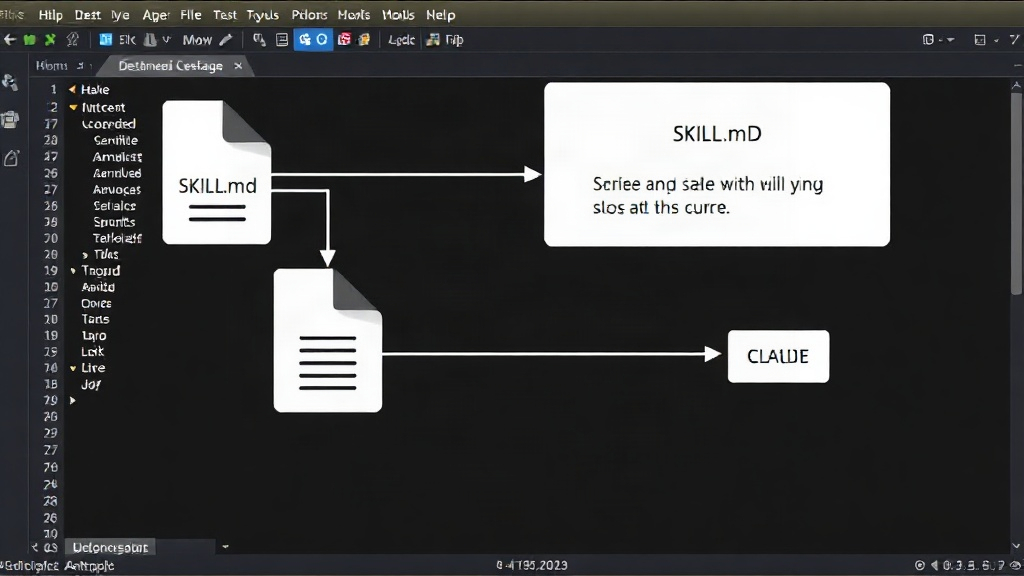1024x576 pixels.
Task: Click the gray bucket-shaped toolbar icon
Action: tap(150, 40)
